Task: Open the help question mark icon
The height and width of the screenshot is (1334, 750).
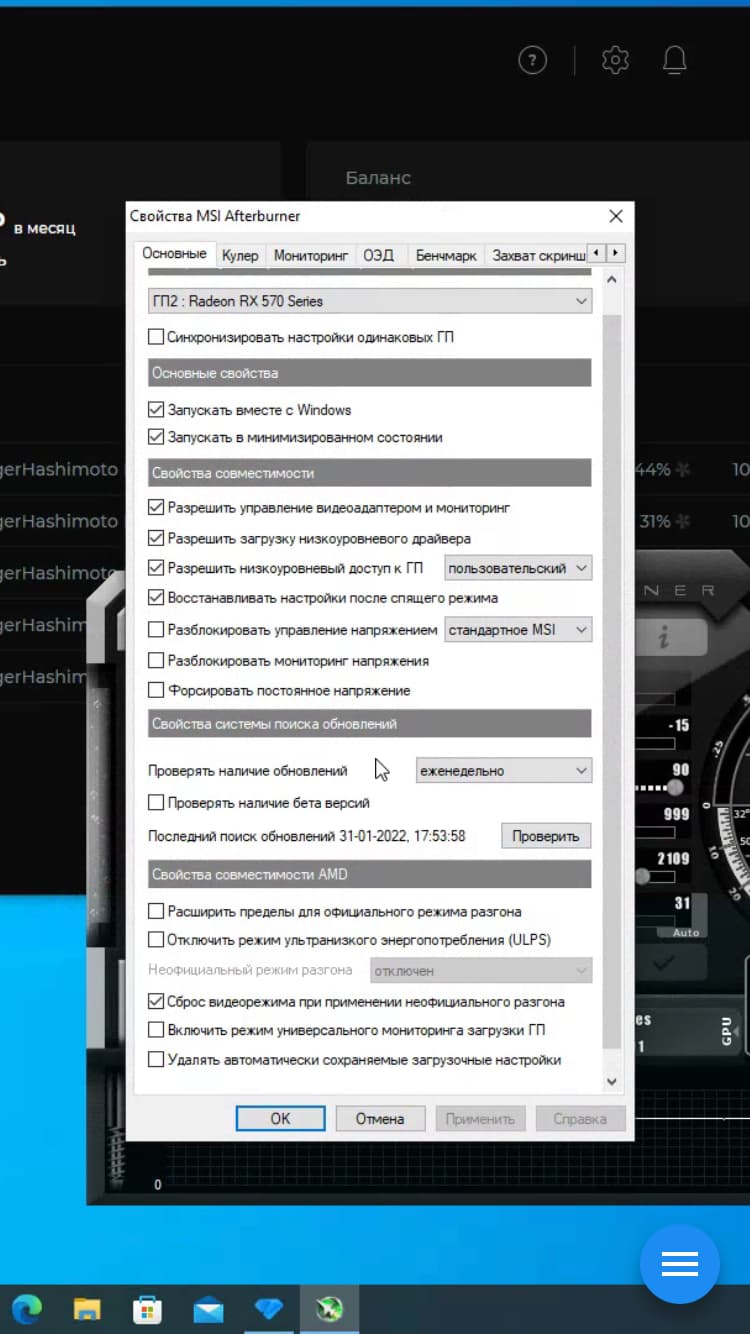Action: pyautogui.click(x=533, y=60)
